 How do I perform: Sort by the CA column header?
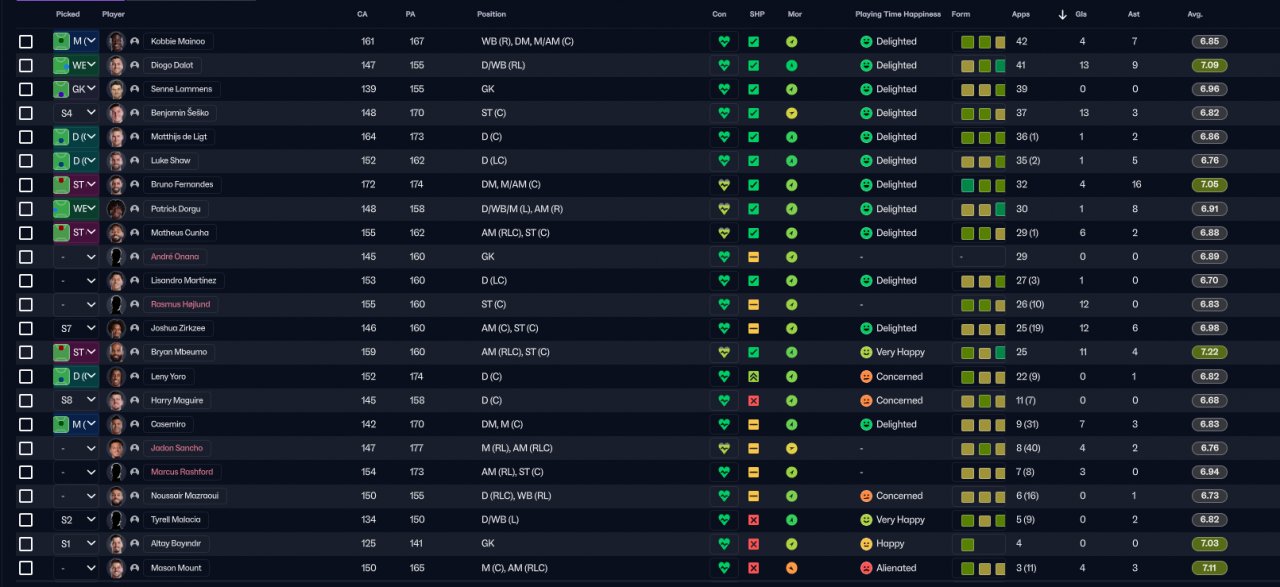[362, 15]
